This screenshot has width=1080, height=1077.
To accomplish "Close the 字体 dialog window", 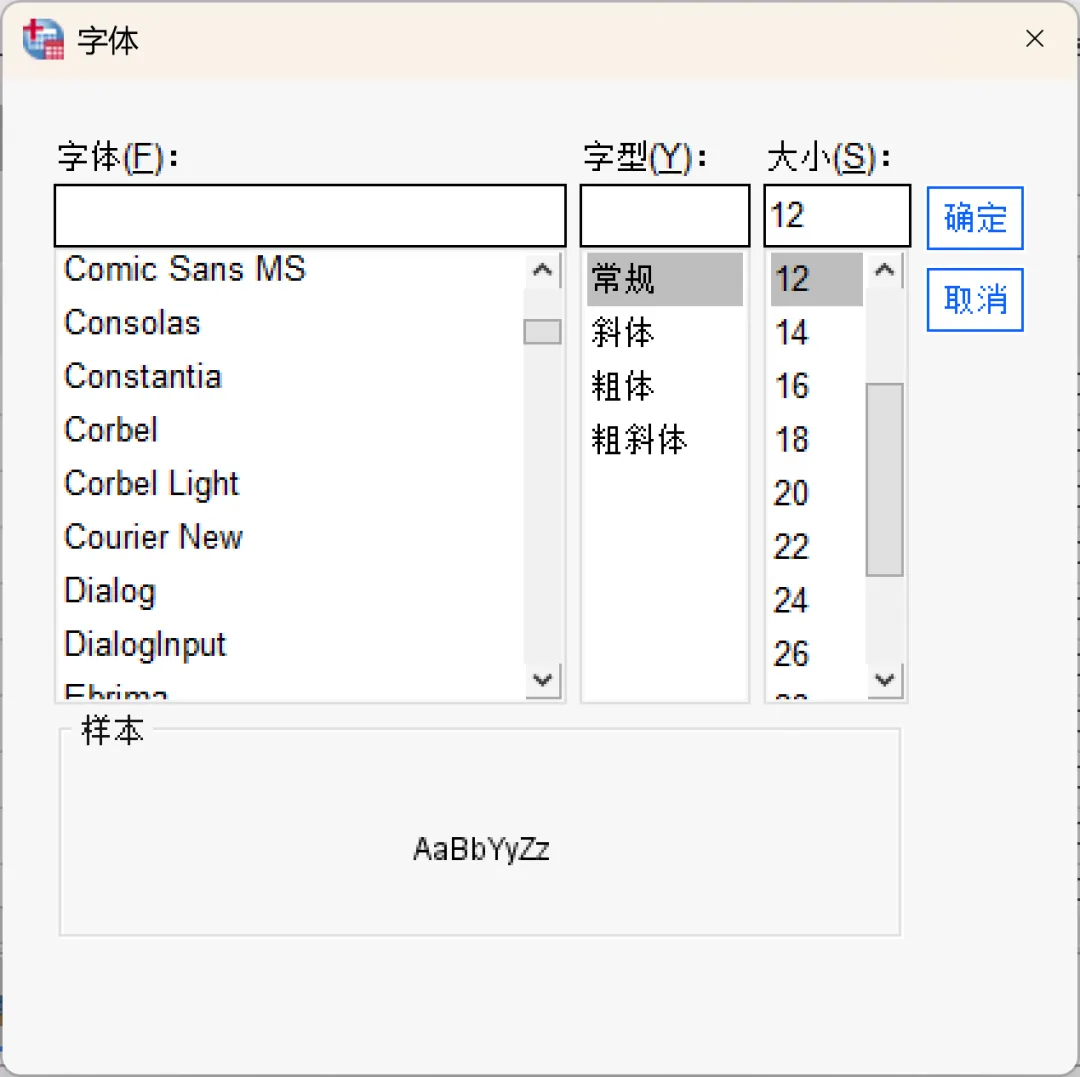I will (x=1035, y=39).
